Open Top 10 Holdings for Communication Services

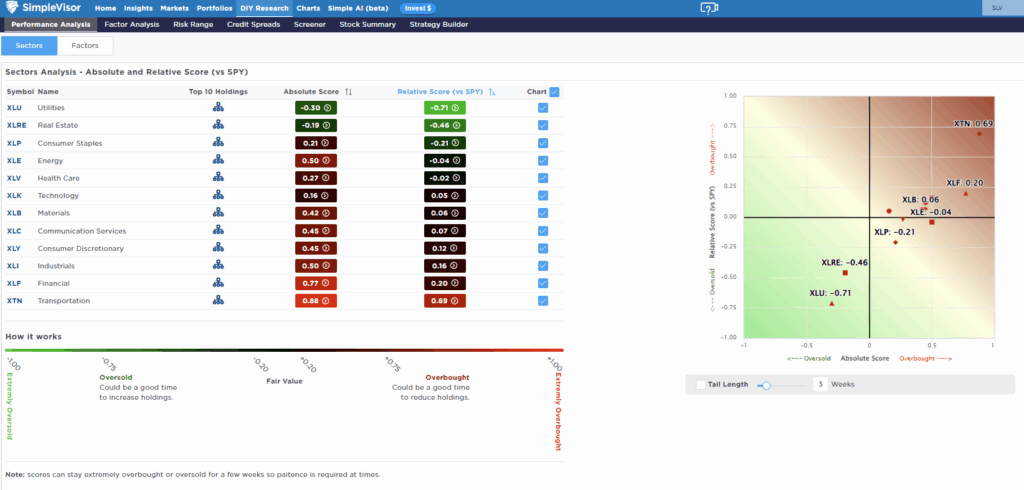pyautogui.click(x=218, y=231)
